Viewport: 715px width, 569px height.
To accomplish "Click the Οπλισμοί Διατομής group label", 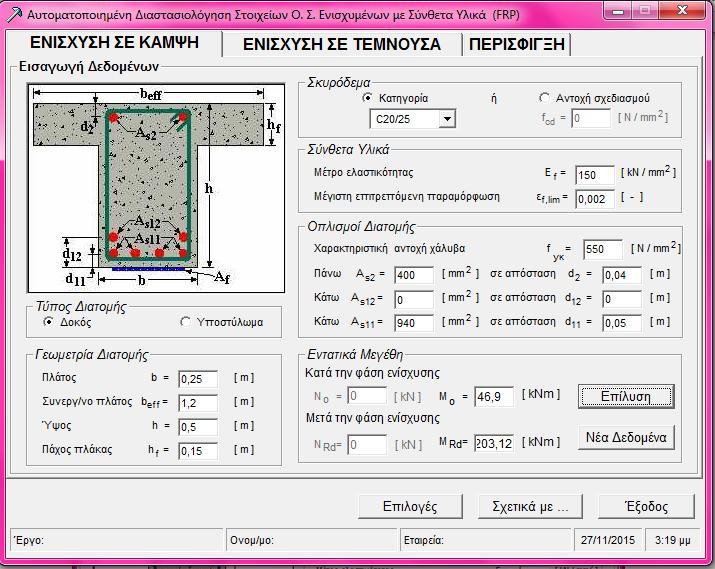I will pos(361,227).
